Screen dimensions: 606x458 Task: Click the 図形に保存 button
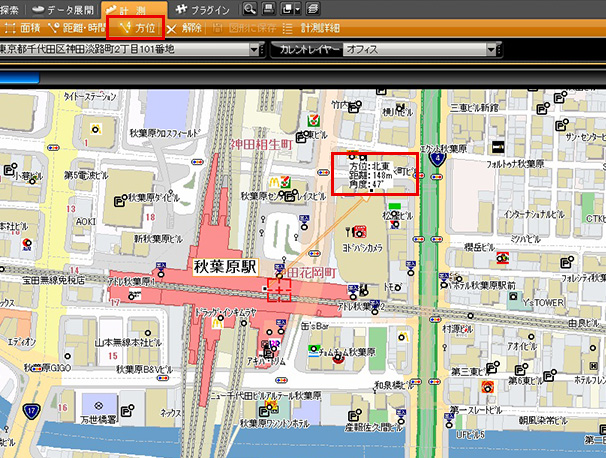click(245, 28)
